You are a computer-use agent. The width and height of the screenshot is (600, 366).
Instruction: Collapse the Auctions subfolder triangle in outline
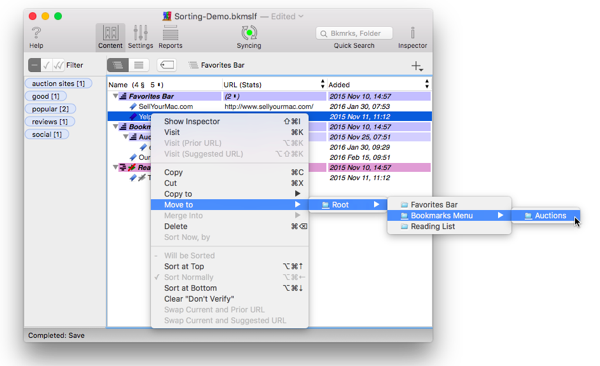pyautogui.click(x=125, y=137)
